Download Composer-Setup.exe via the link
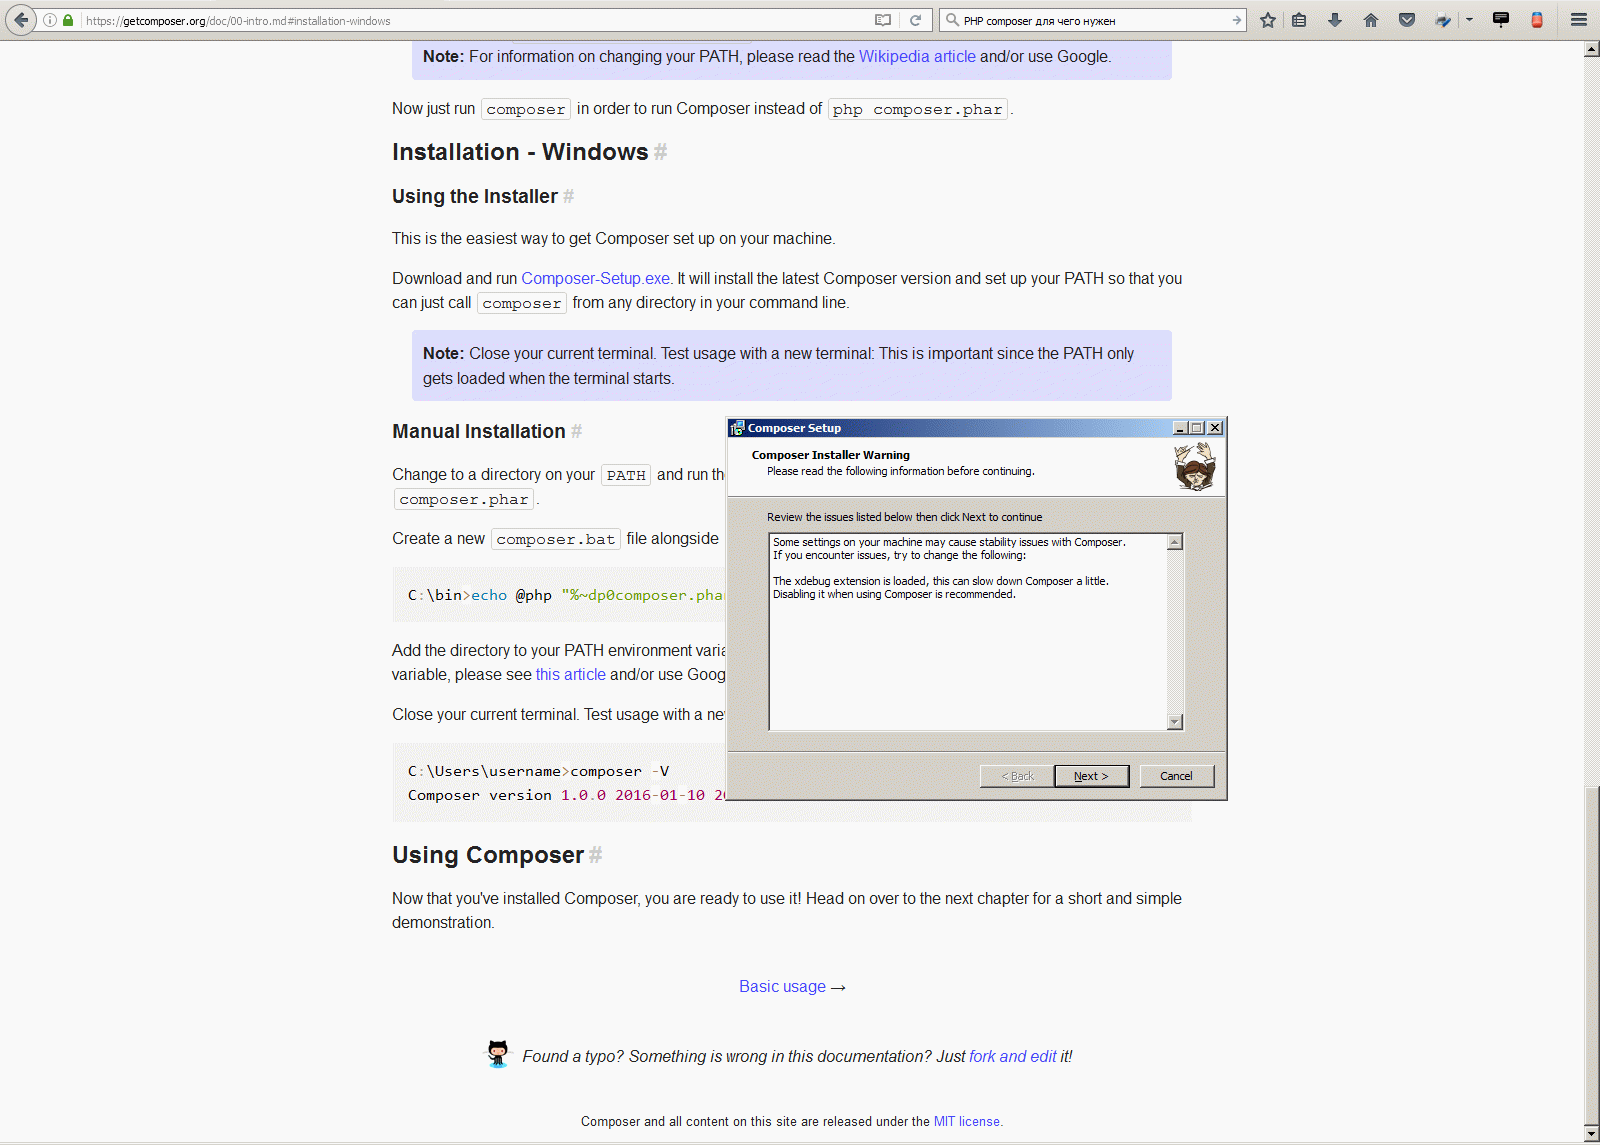The width and height of the screenshot is (1600, 1145). [595, 279]
